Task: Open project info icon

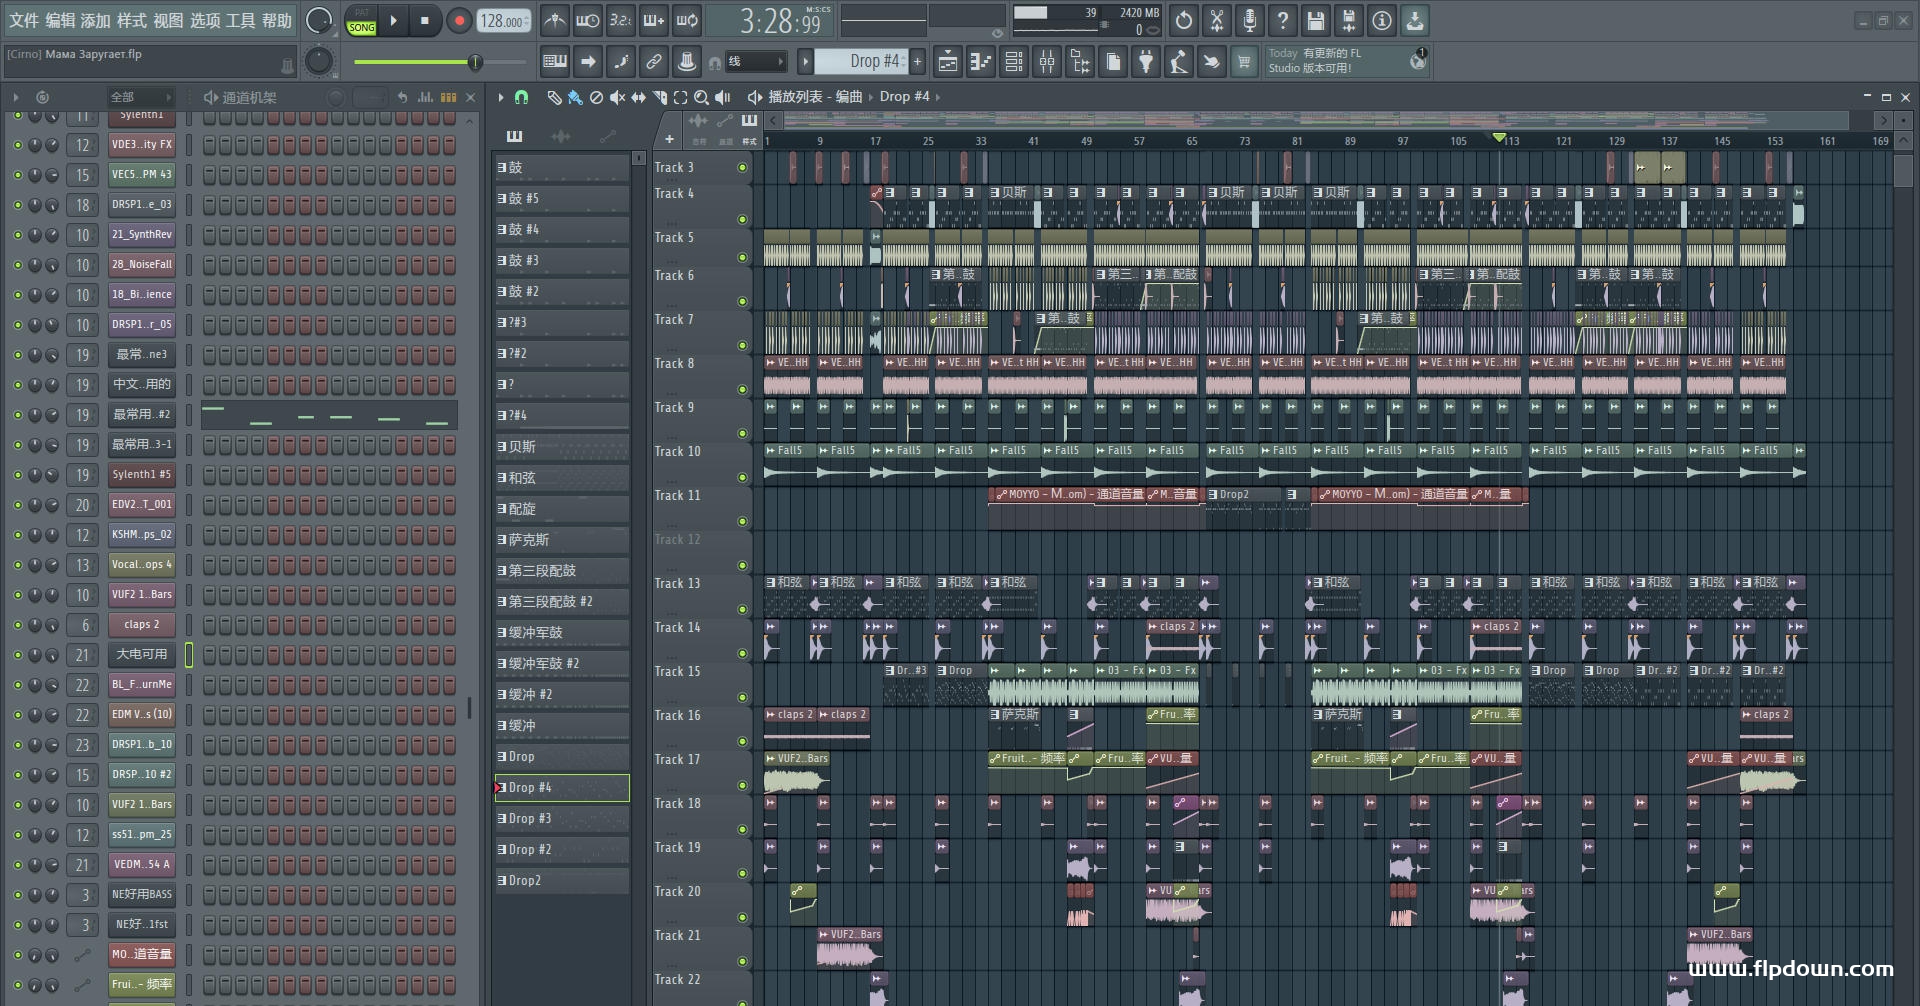Action: click(x=1382, y=20)
